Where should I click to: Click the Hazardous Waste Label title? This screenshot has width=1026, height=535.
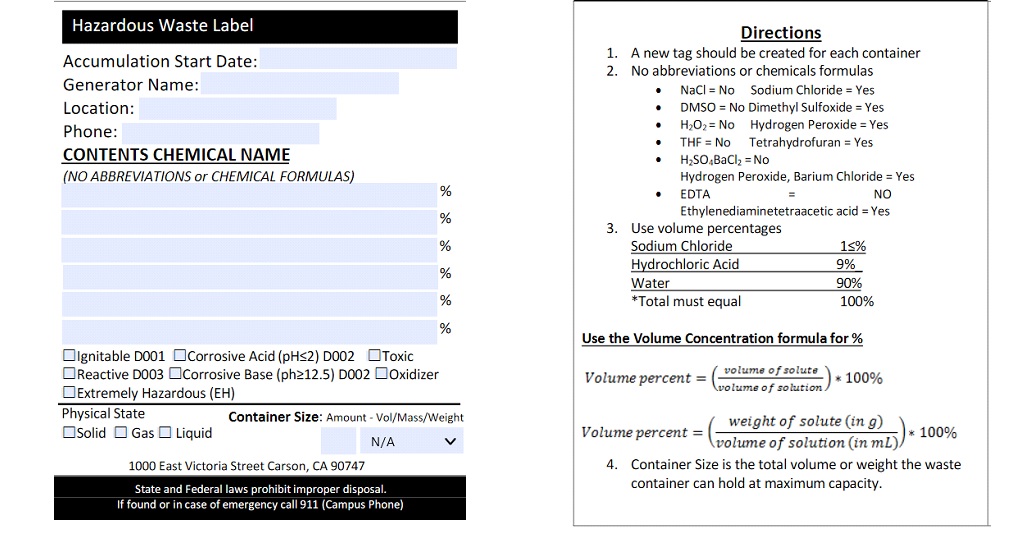point(162,26)
